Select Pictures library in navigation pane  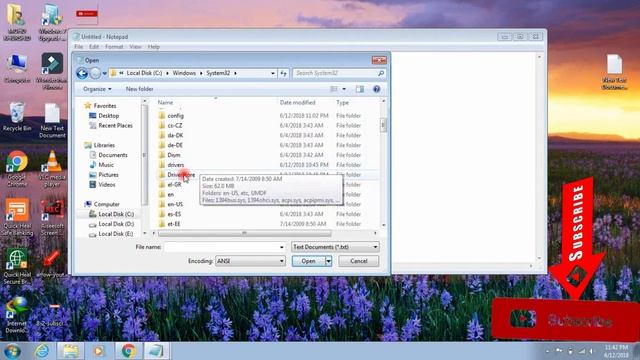click(108, 175)
